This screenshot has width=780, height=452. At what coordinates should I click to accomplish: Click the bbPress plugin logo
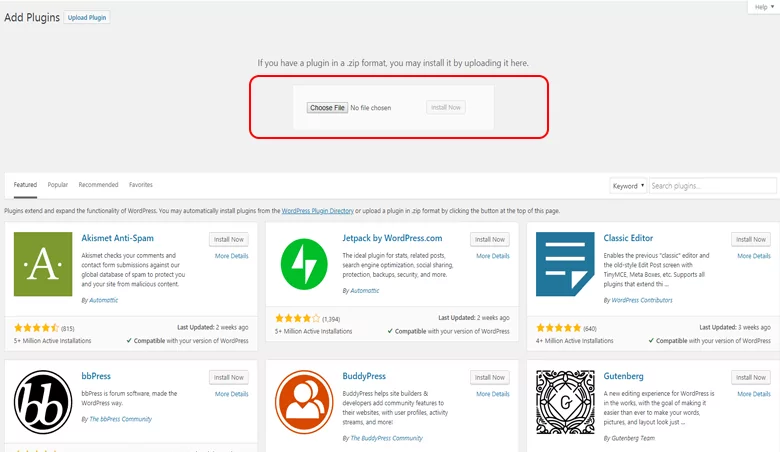(x=43, y=402)
